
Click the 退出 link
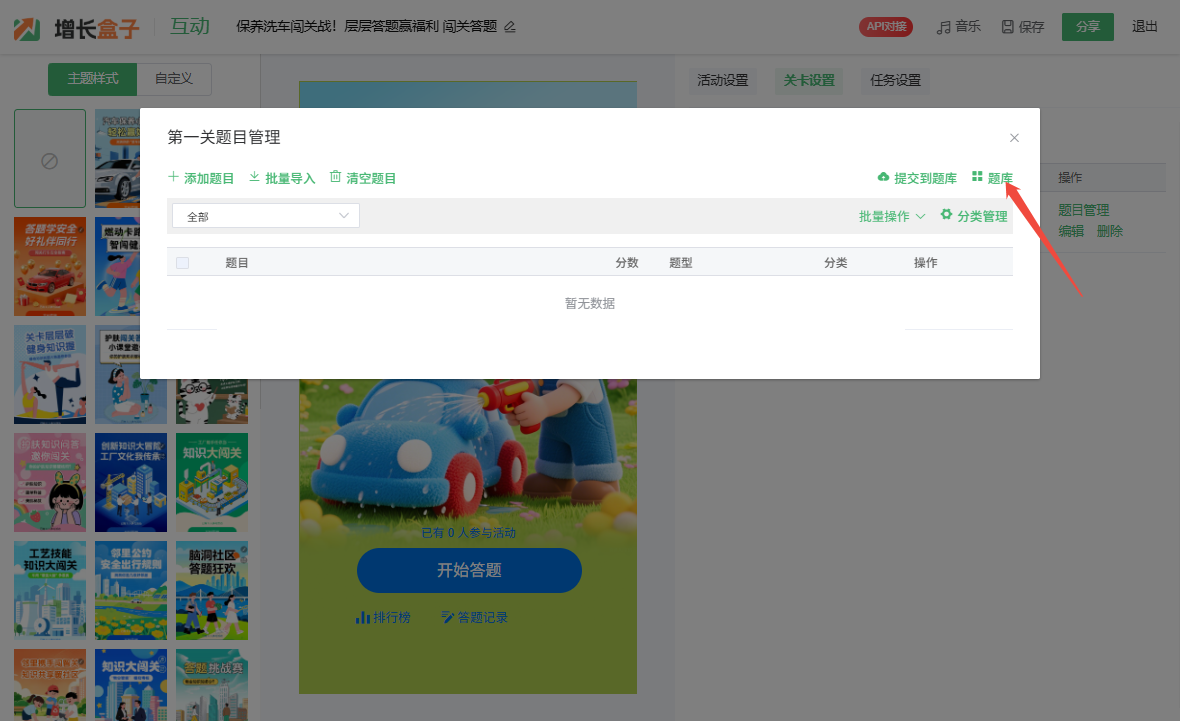1144,27
